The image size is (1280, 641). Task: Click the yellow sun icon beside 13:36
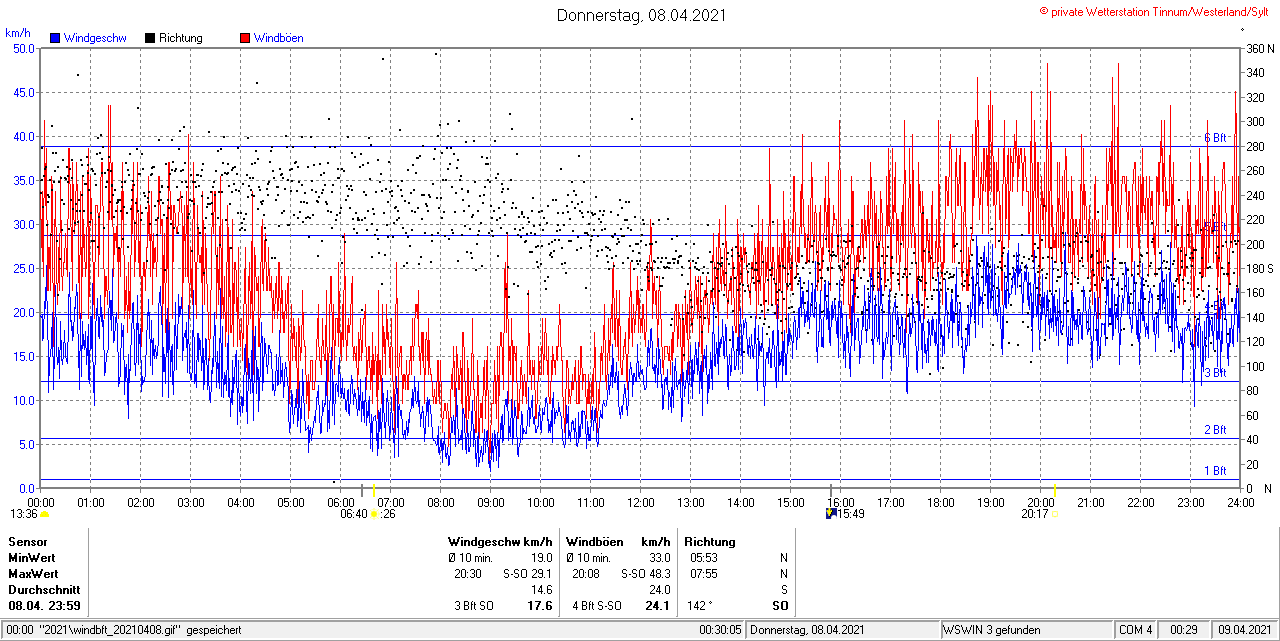[x=44, y=514]
